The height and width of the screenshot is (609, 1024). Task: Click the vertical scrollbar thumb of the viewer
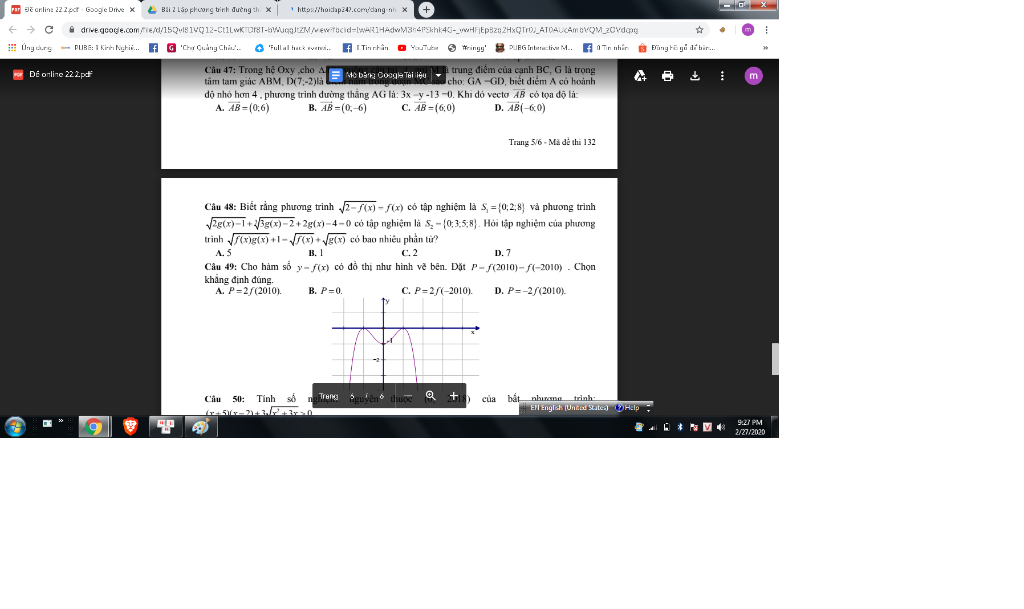[775, 359]
